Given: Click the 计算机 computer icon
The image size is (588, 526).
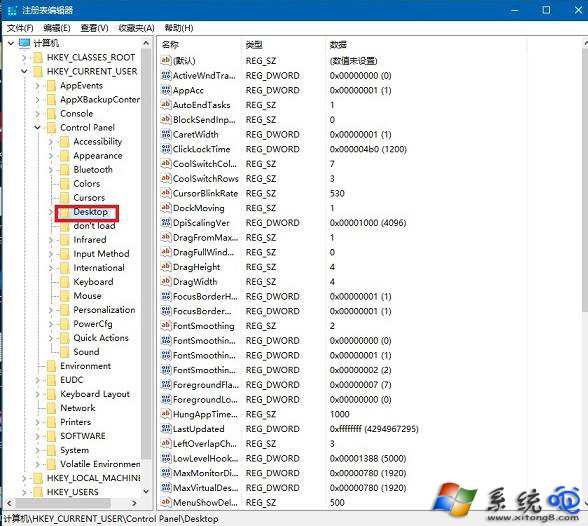Looking at the screenshot, I should [24, 43].
